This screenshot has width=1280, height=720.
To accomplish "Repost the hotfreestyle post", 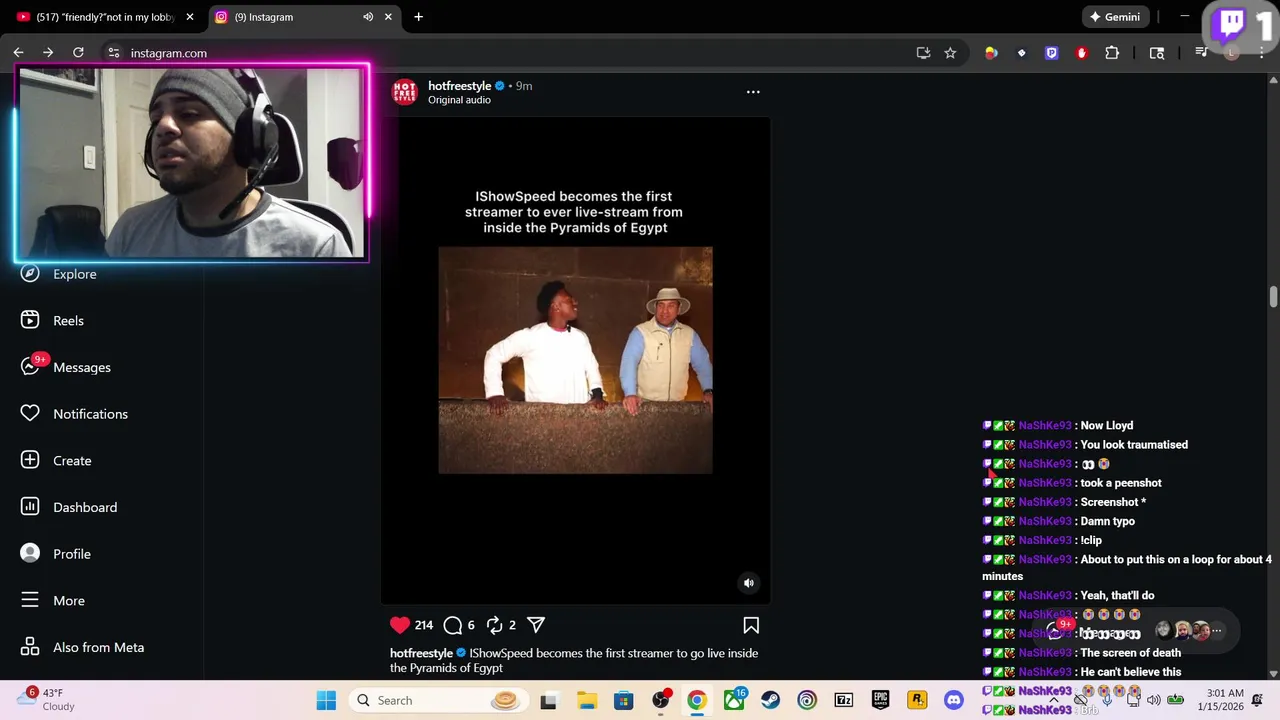I will [x=494, y=625].
